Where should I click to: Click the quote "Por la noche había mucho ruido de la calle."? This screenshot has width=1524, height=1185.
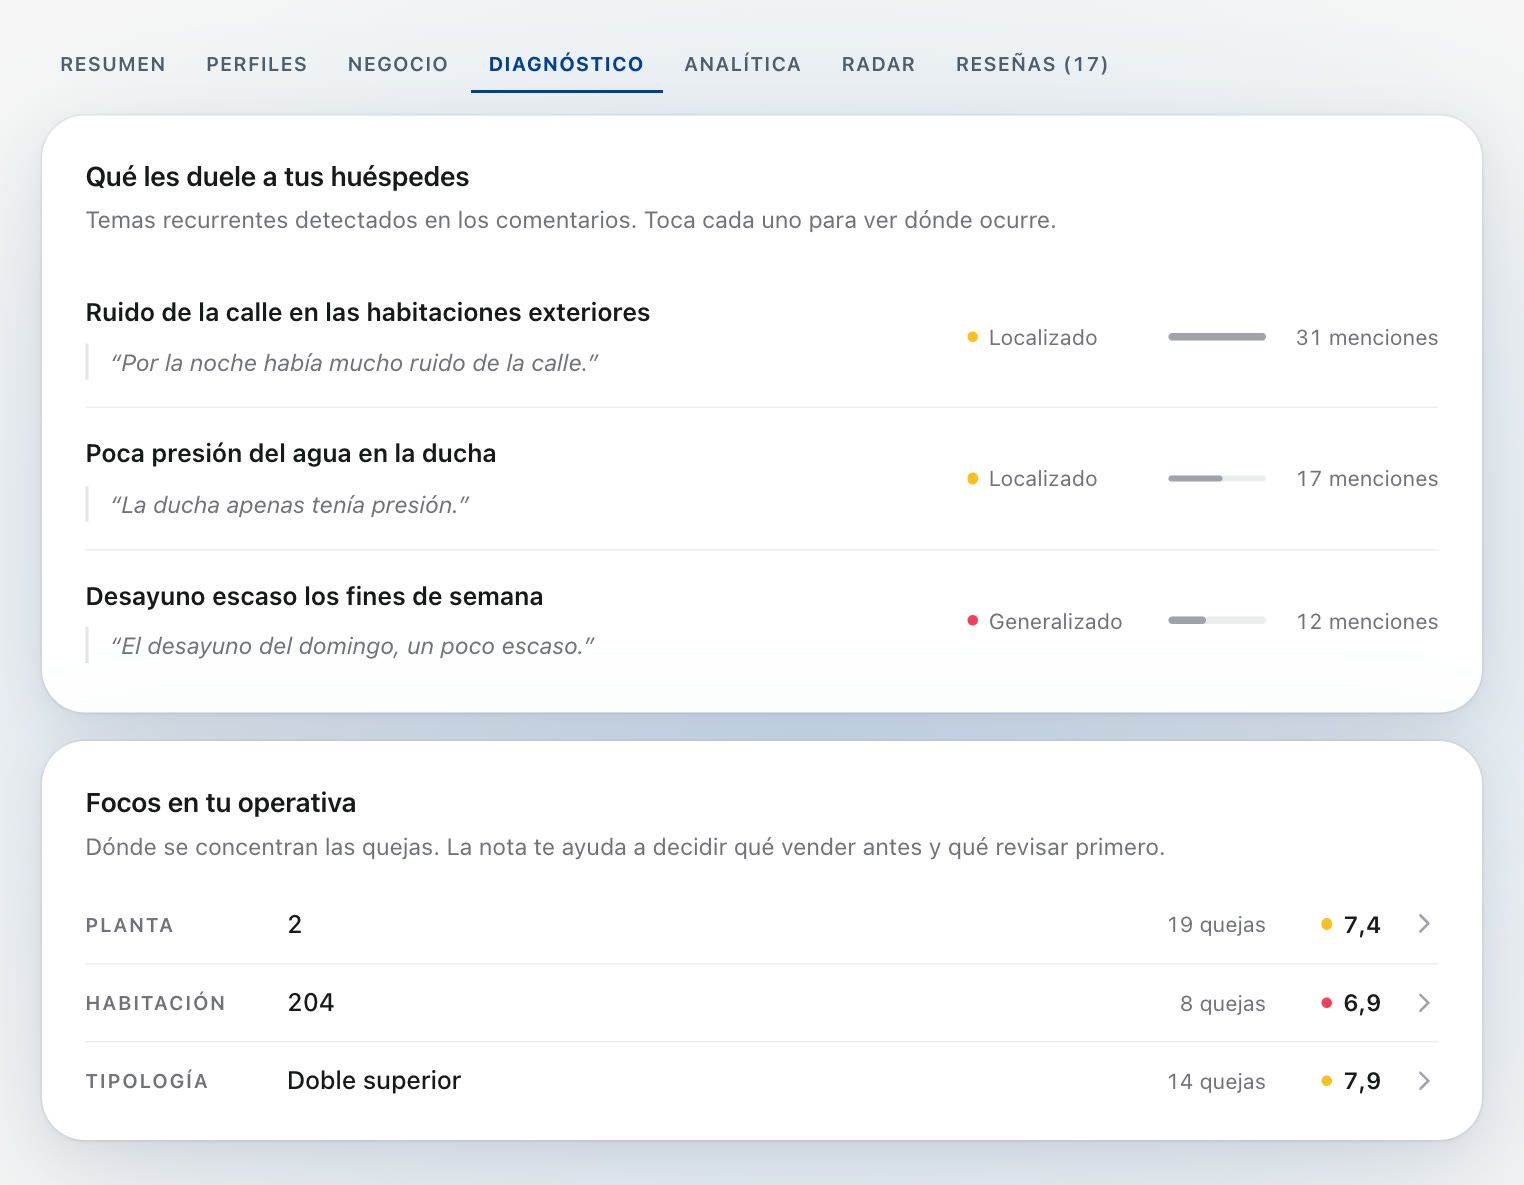point(354,363)
